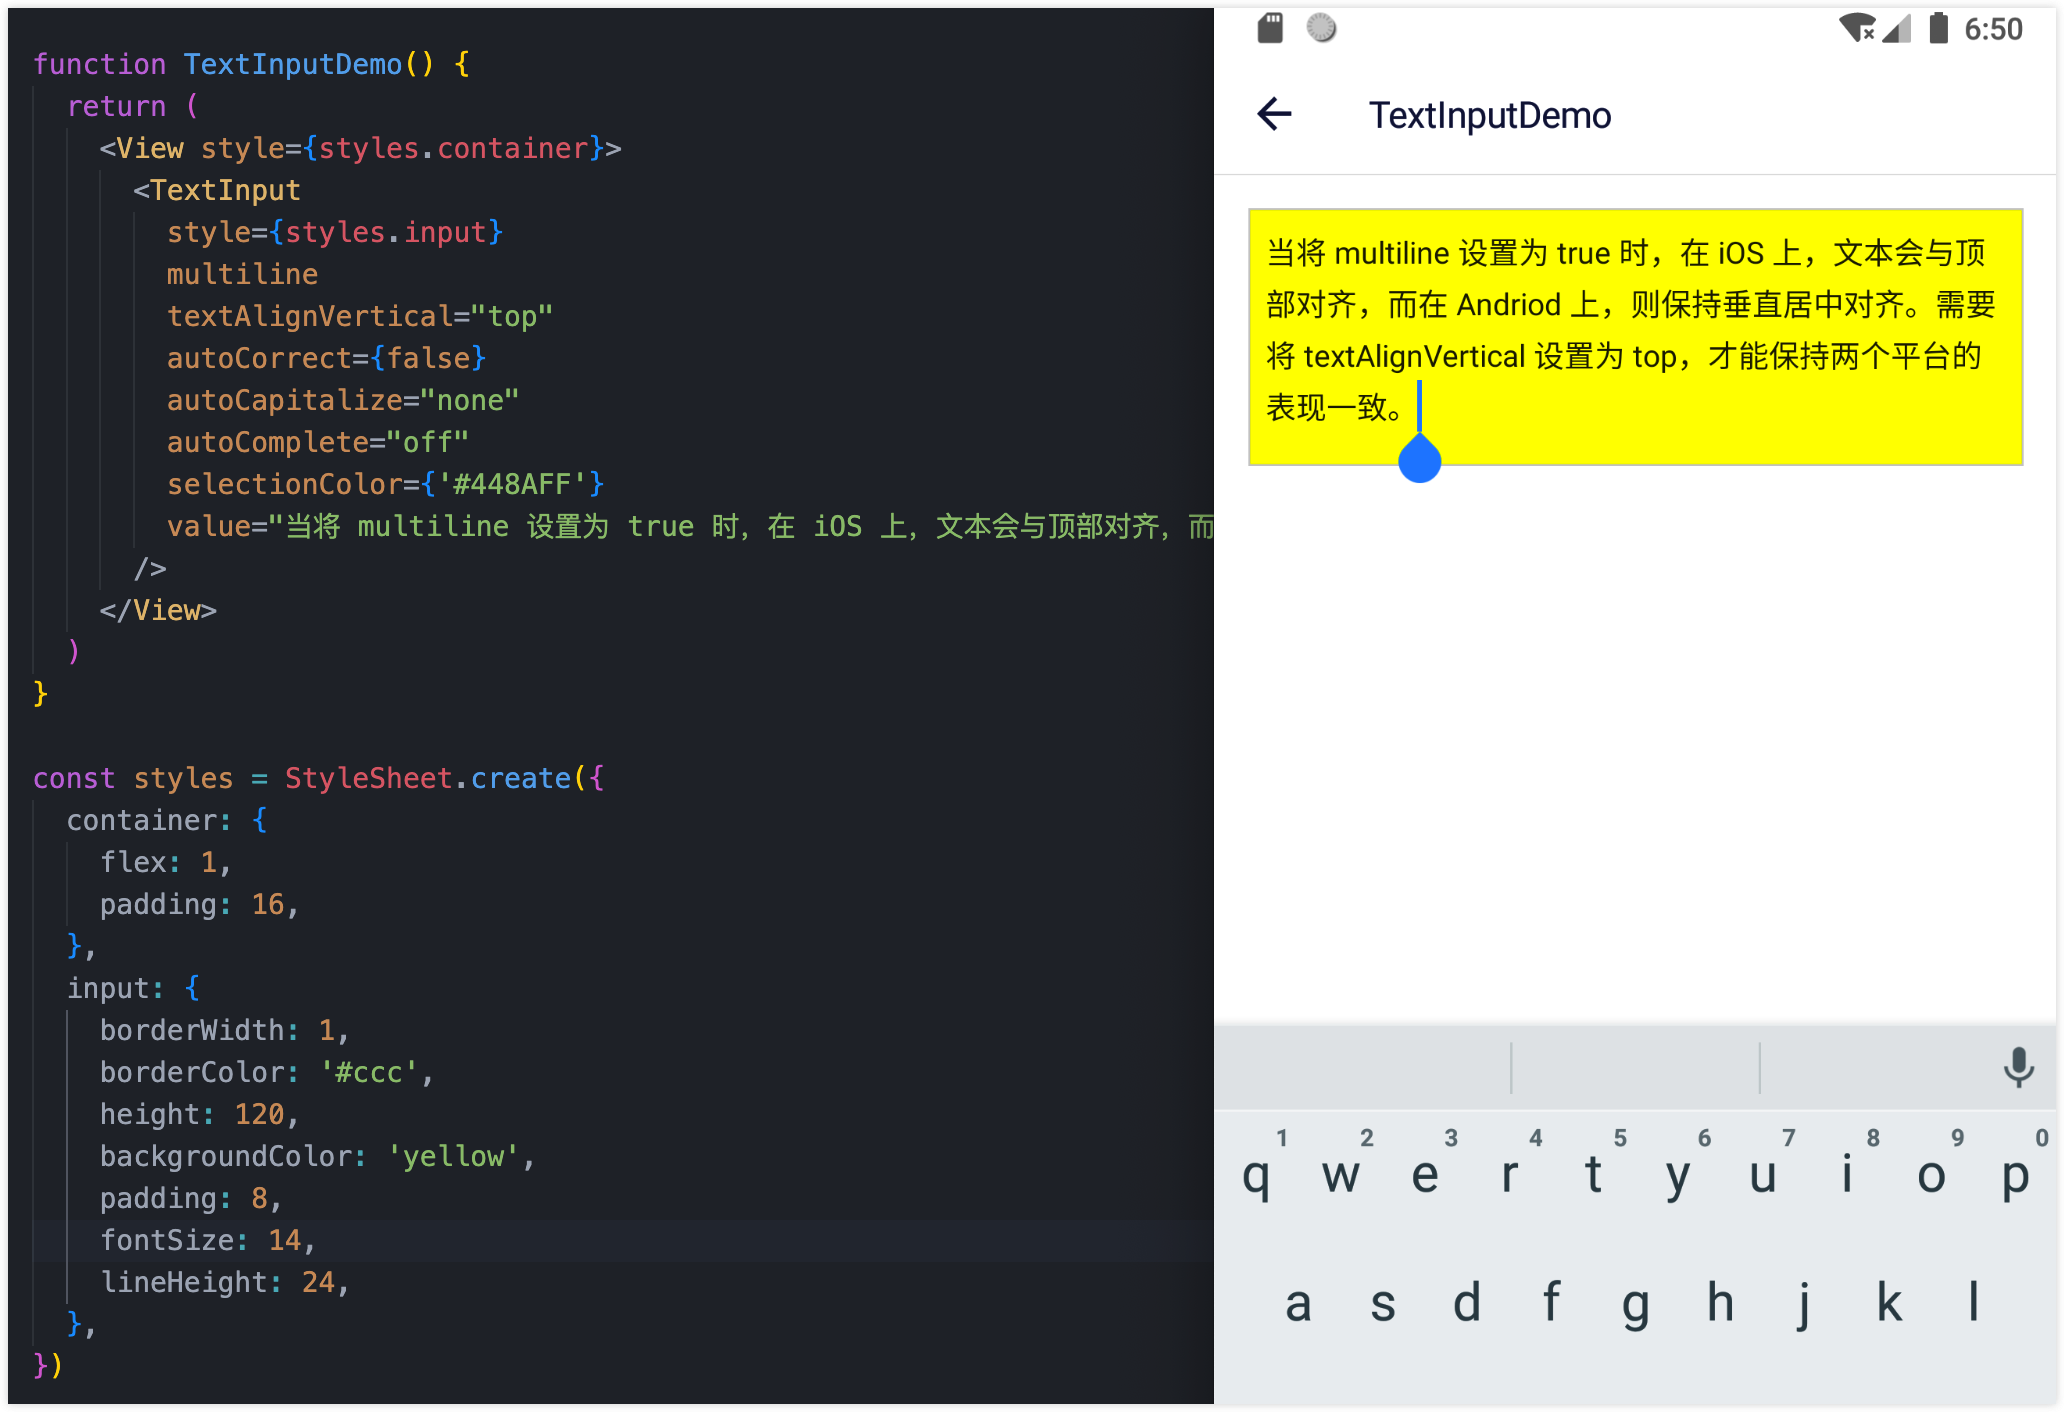The height and width of the screenshot is (1412, 2064).
Task: Tap the loading circle status icon
Action: coord(1321,28)
